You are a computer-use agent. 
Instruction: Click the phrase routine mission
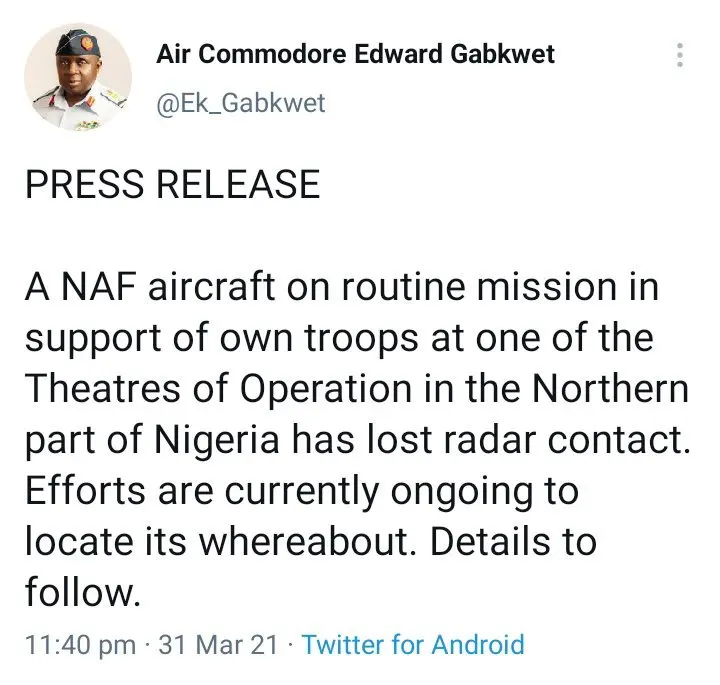coord(479,287)
